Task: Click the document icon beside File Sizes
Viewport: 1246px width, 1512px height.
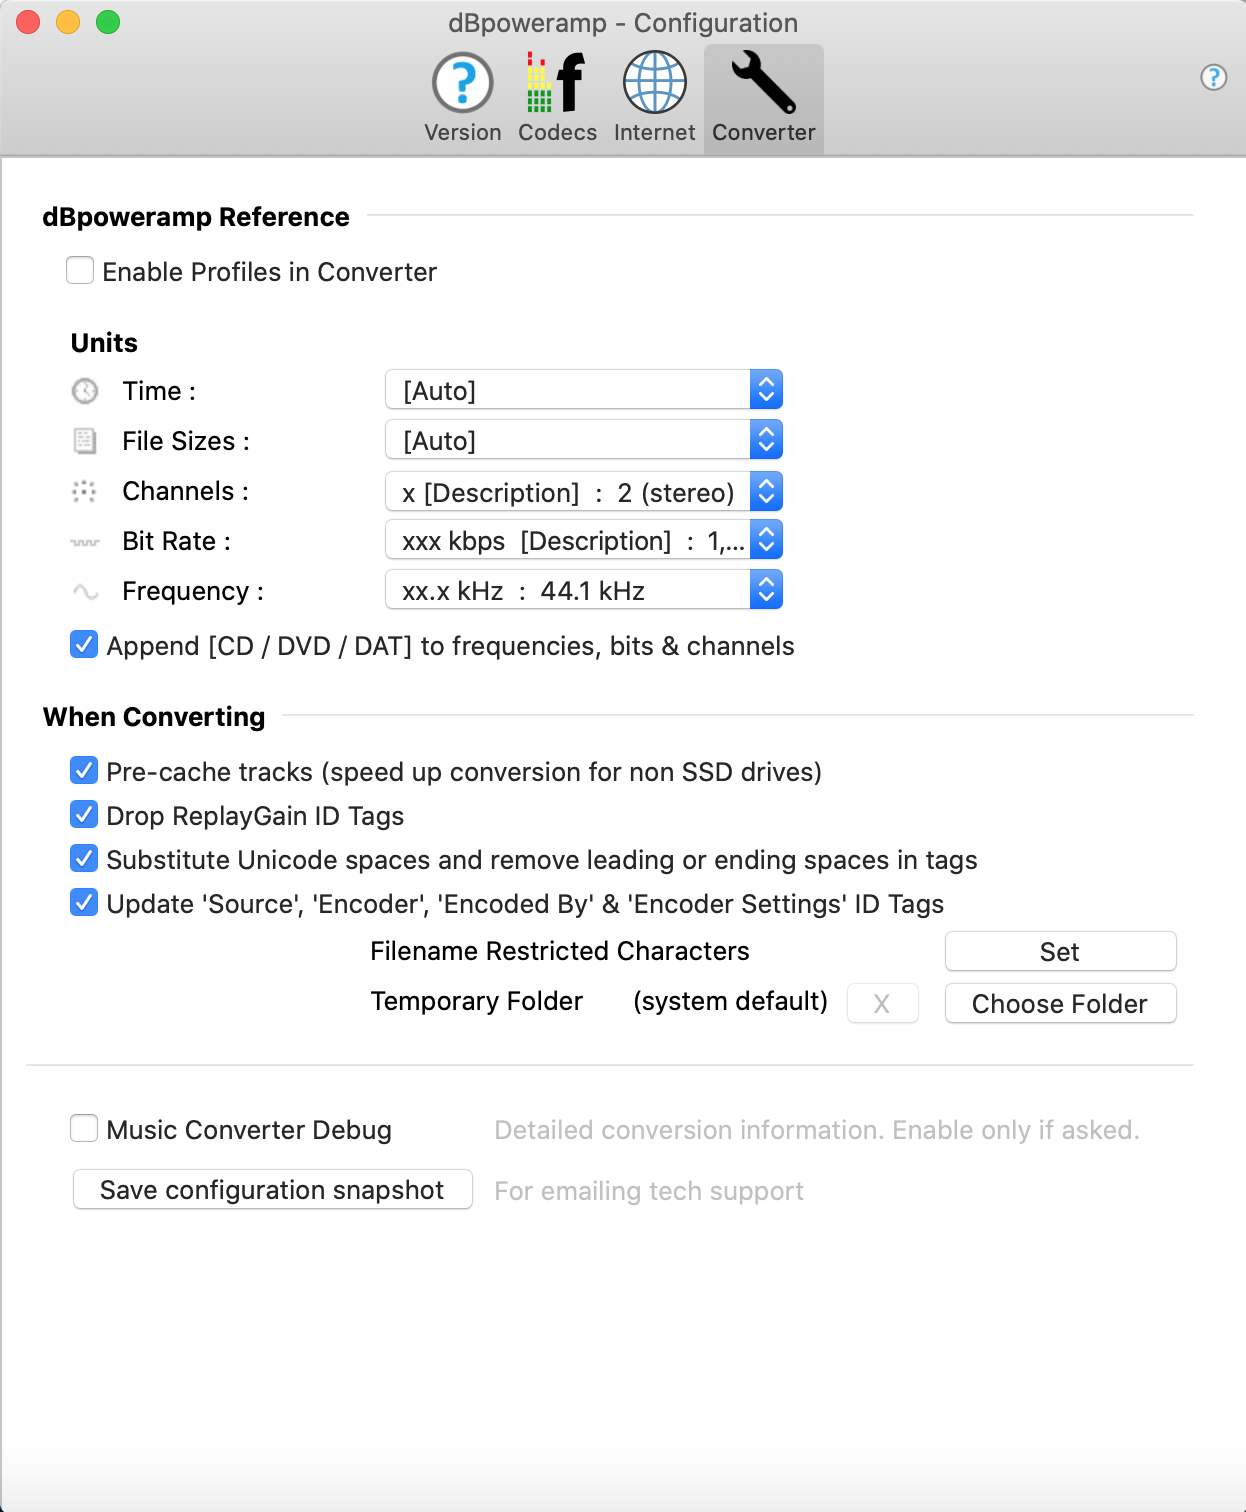Action: (x=85, y=441)
